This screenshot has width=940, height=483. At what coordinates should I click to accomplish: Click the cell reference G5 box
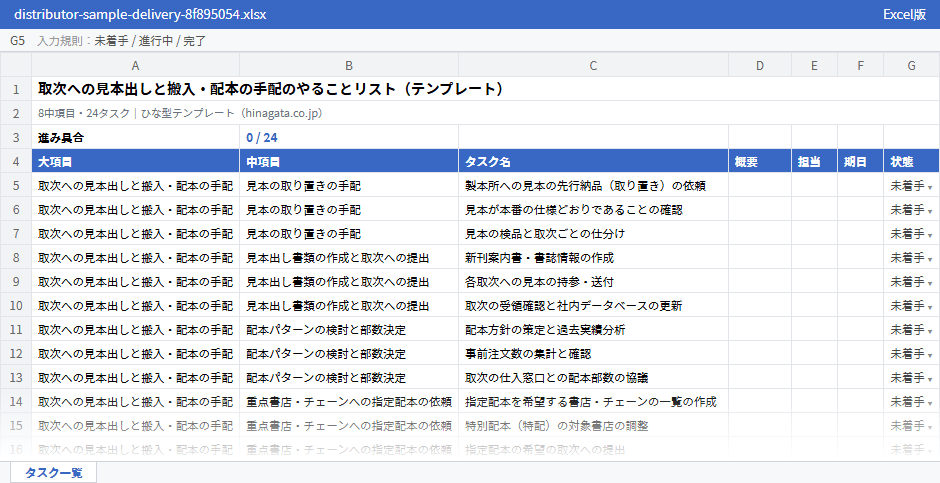(17, 41)
